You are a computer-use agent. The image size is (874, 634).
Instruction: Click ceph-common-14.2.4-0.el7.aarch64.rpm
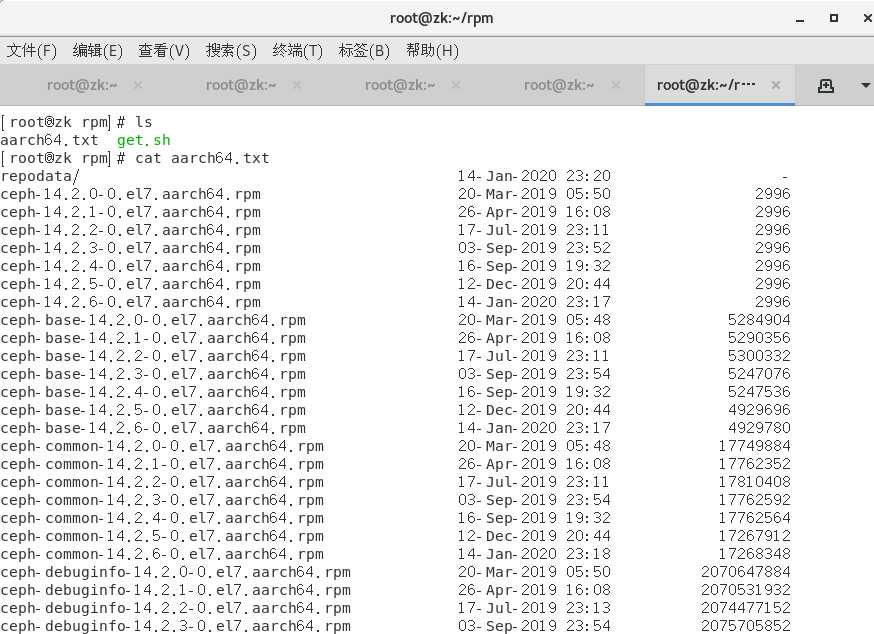pos(162,517)
